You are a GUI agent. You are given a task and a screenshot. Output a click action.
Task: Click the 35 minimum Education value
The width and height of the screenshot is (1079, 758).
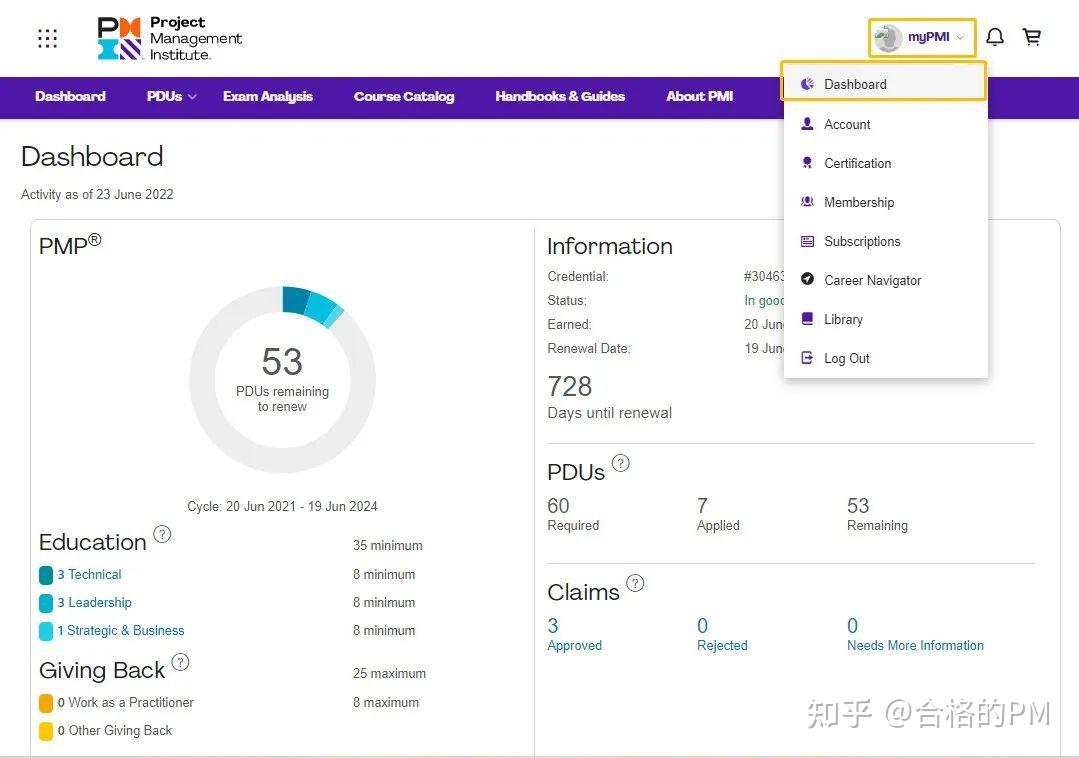coord(387,545)
